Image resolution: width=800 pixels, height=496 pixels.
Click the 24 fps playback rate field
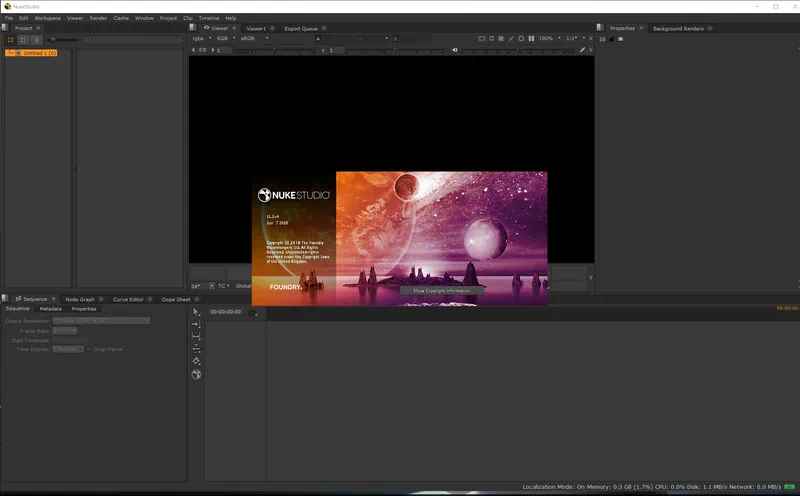199,286
